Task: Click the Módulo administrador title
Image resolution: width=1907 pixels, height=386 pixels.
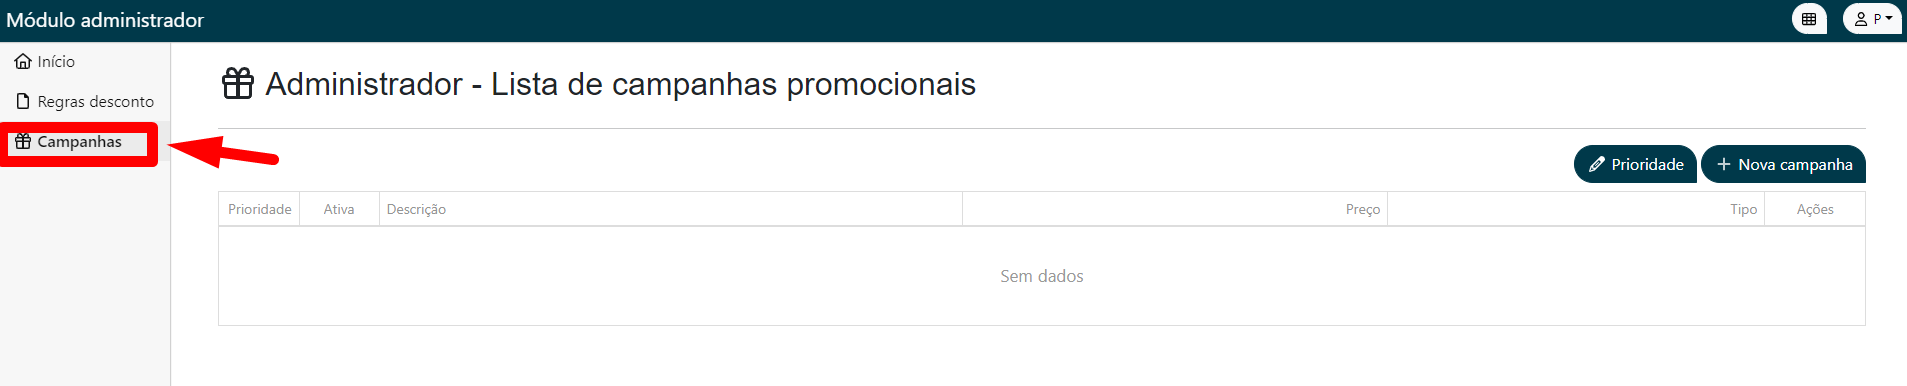Action: pos(105,20)
